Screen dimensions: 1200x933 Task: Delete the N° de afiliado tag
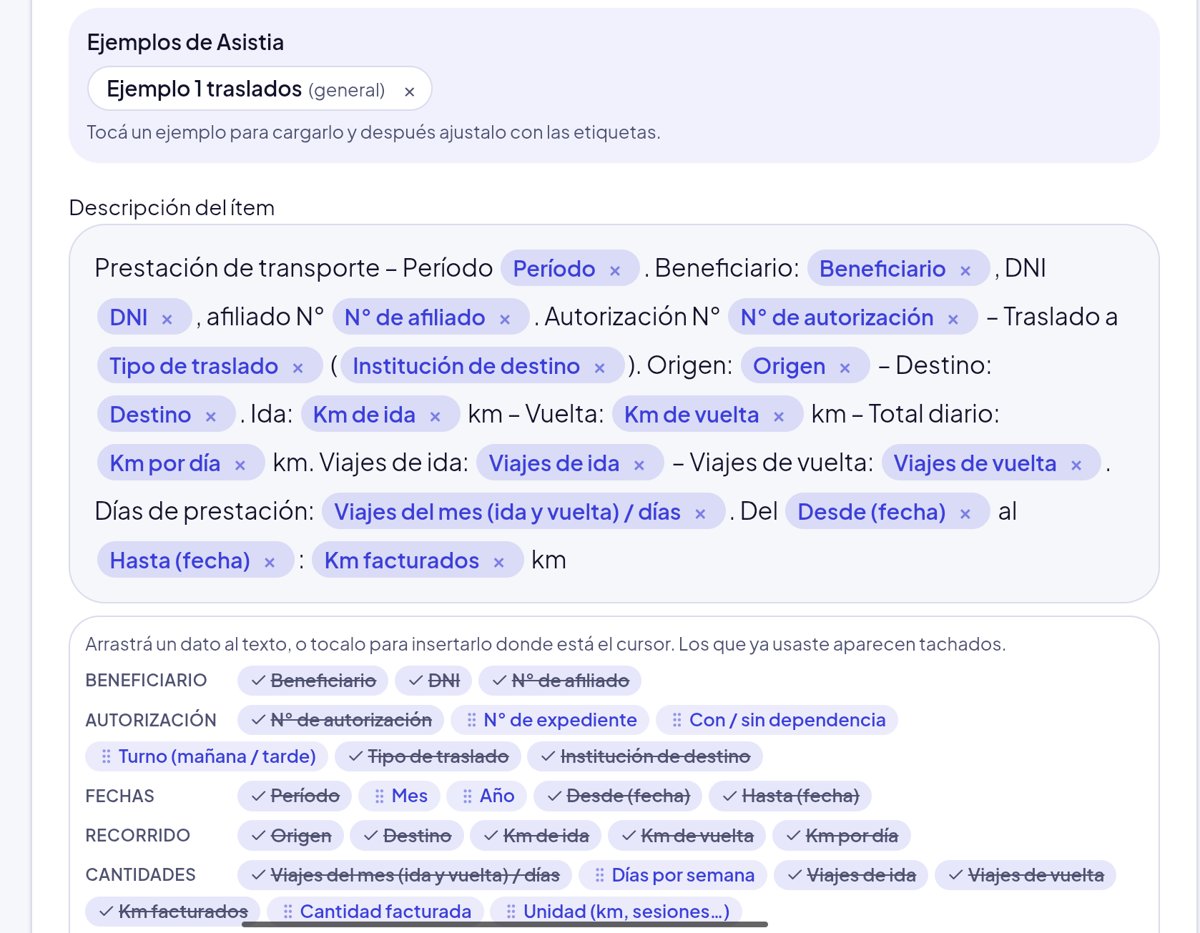505,319
